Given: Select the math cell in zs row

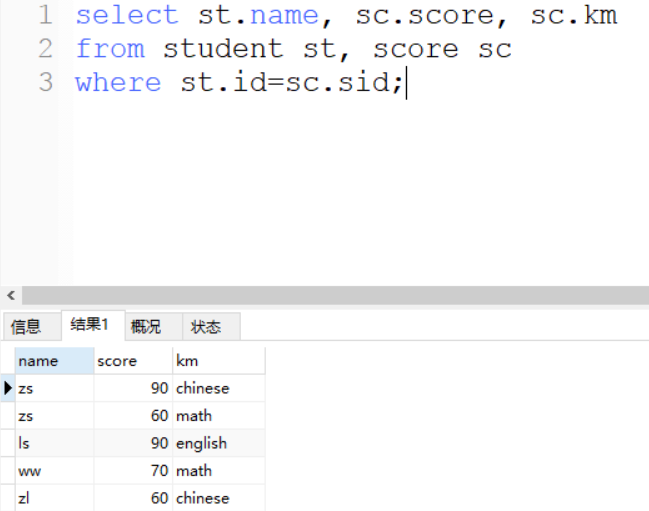Looking at the screenshot, I should [219, 416].
